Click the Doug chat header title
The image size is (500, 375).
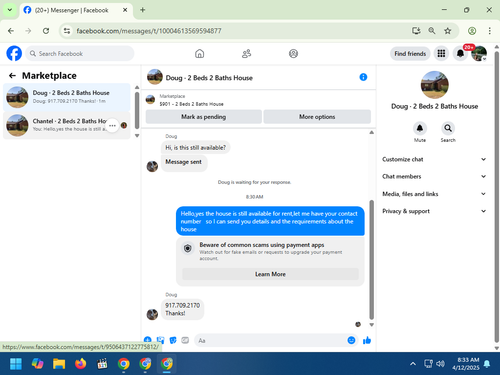click(209, 78)
